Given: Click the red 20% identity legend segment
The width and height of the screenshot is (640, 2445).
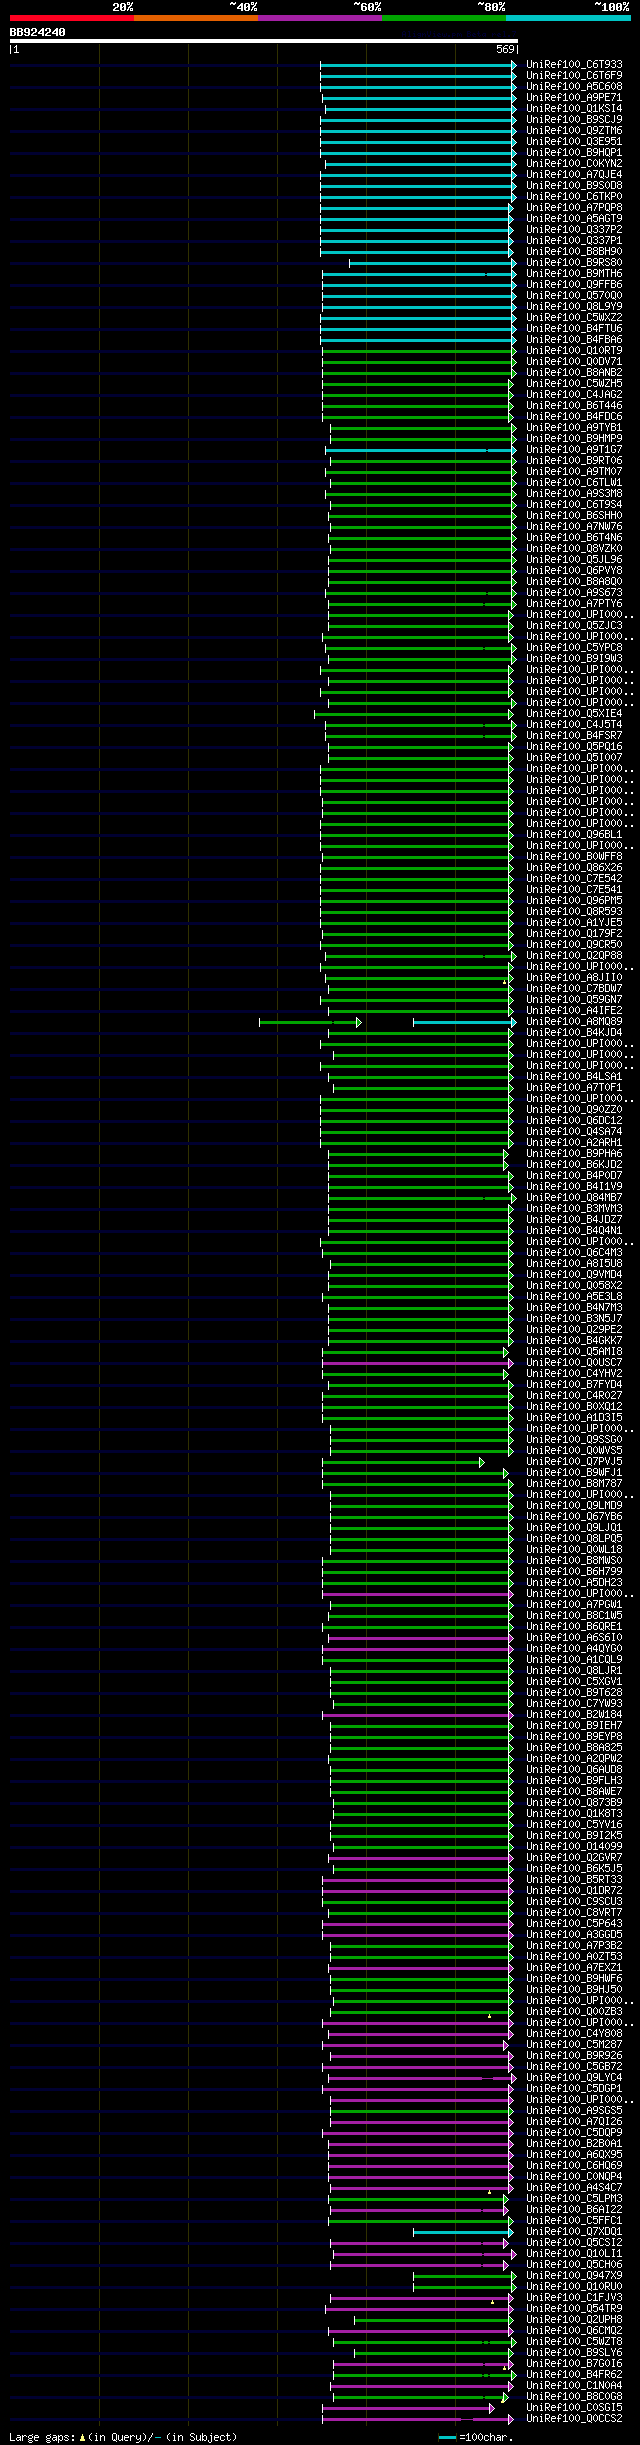Looking at the screenshot, I should [72, 18].
